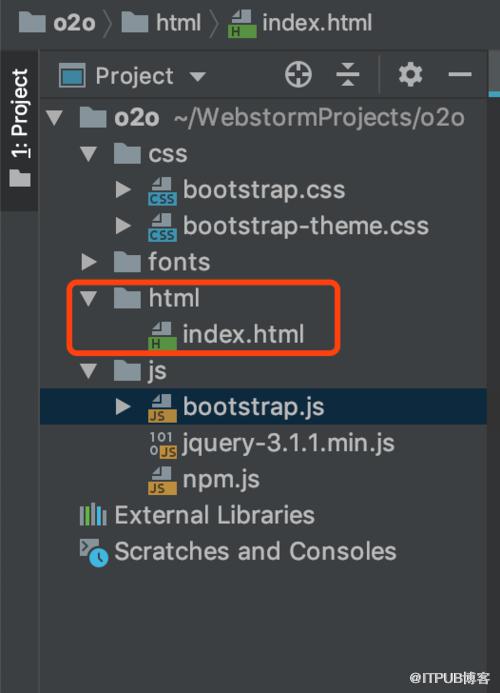This screenshot has width=500, height=693.
Task: Click the Project window icon in header
Action: (x=72, y=76)
